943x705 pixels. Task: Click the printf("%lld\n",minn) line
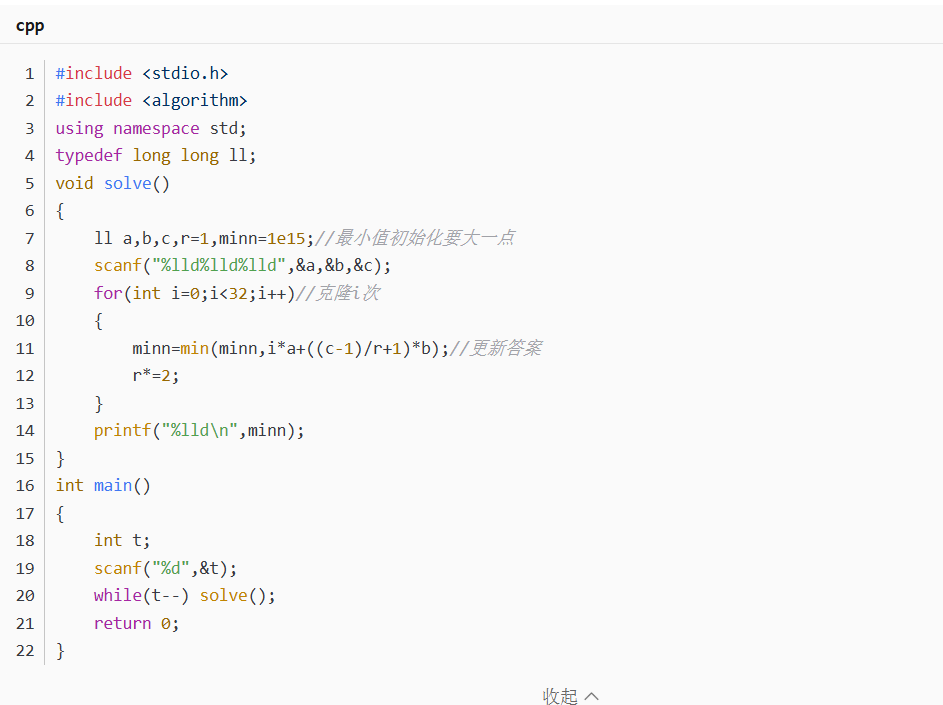(199, 431)
